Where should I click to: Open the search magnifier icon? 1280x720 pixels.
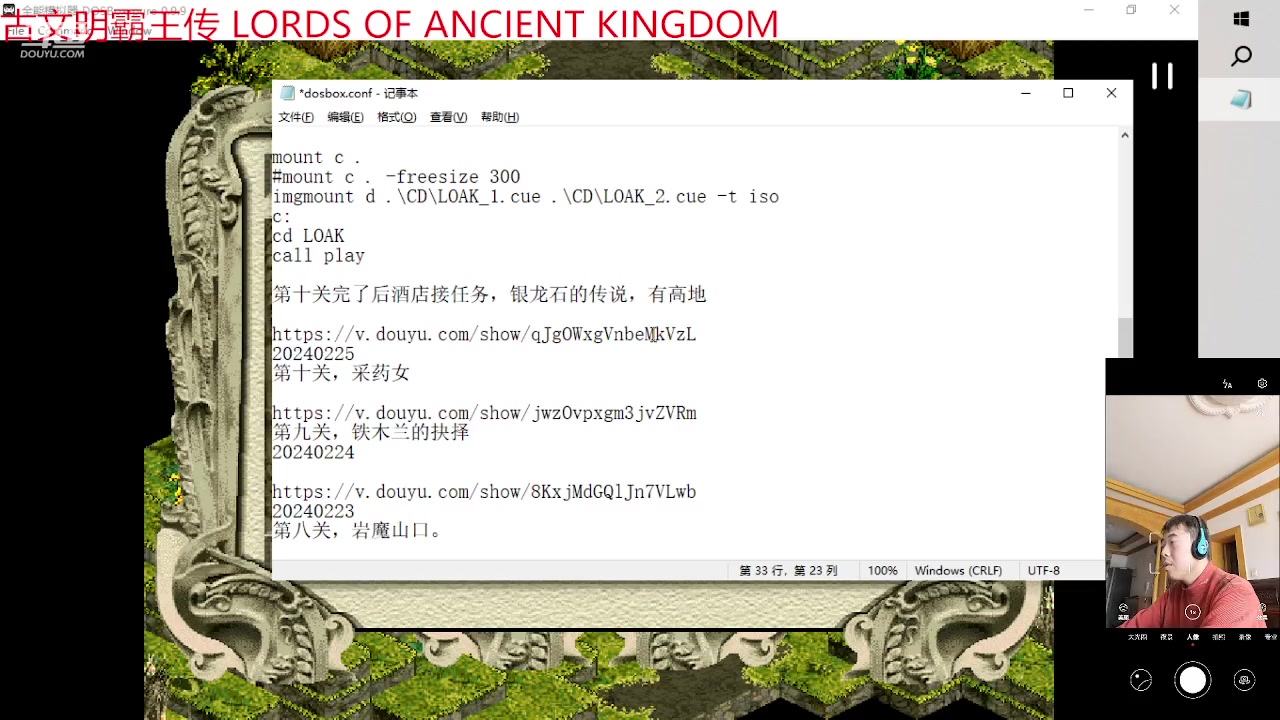pos(1241,57)
